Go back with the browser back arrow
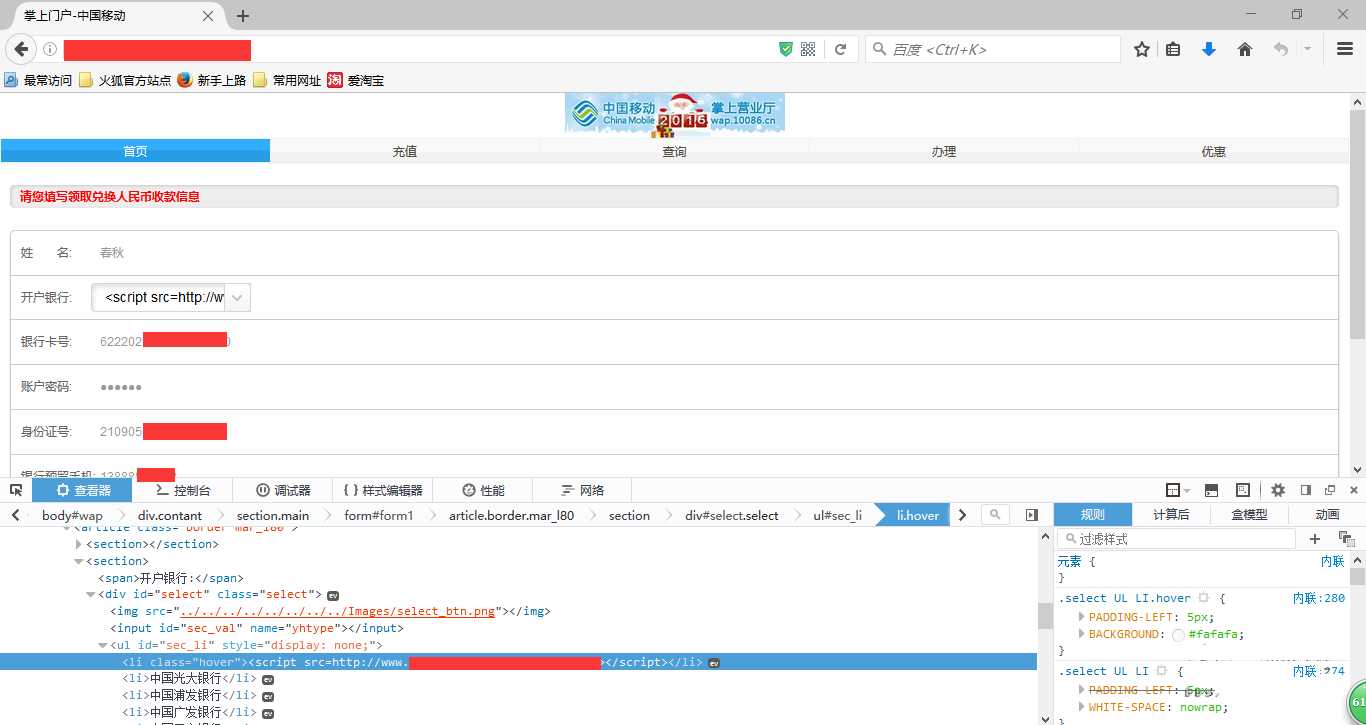 pos(21,49)
